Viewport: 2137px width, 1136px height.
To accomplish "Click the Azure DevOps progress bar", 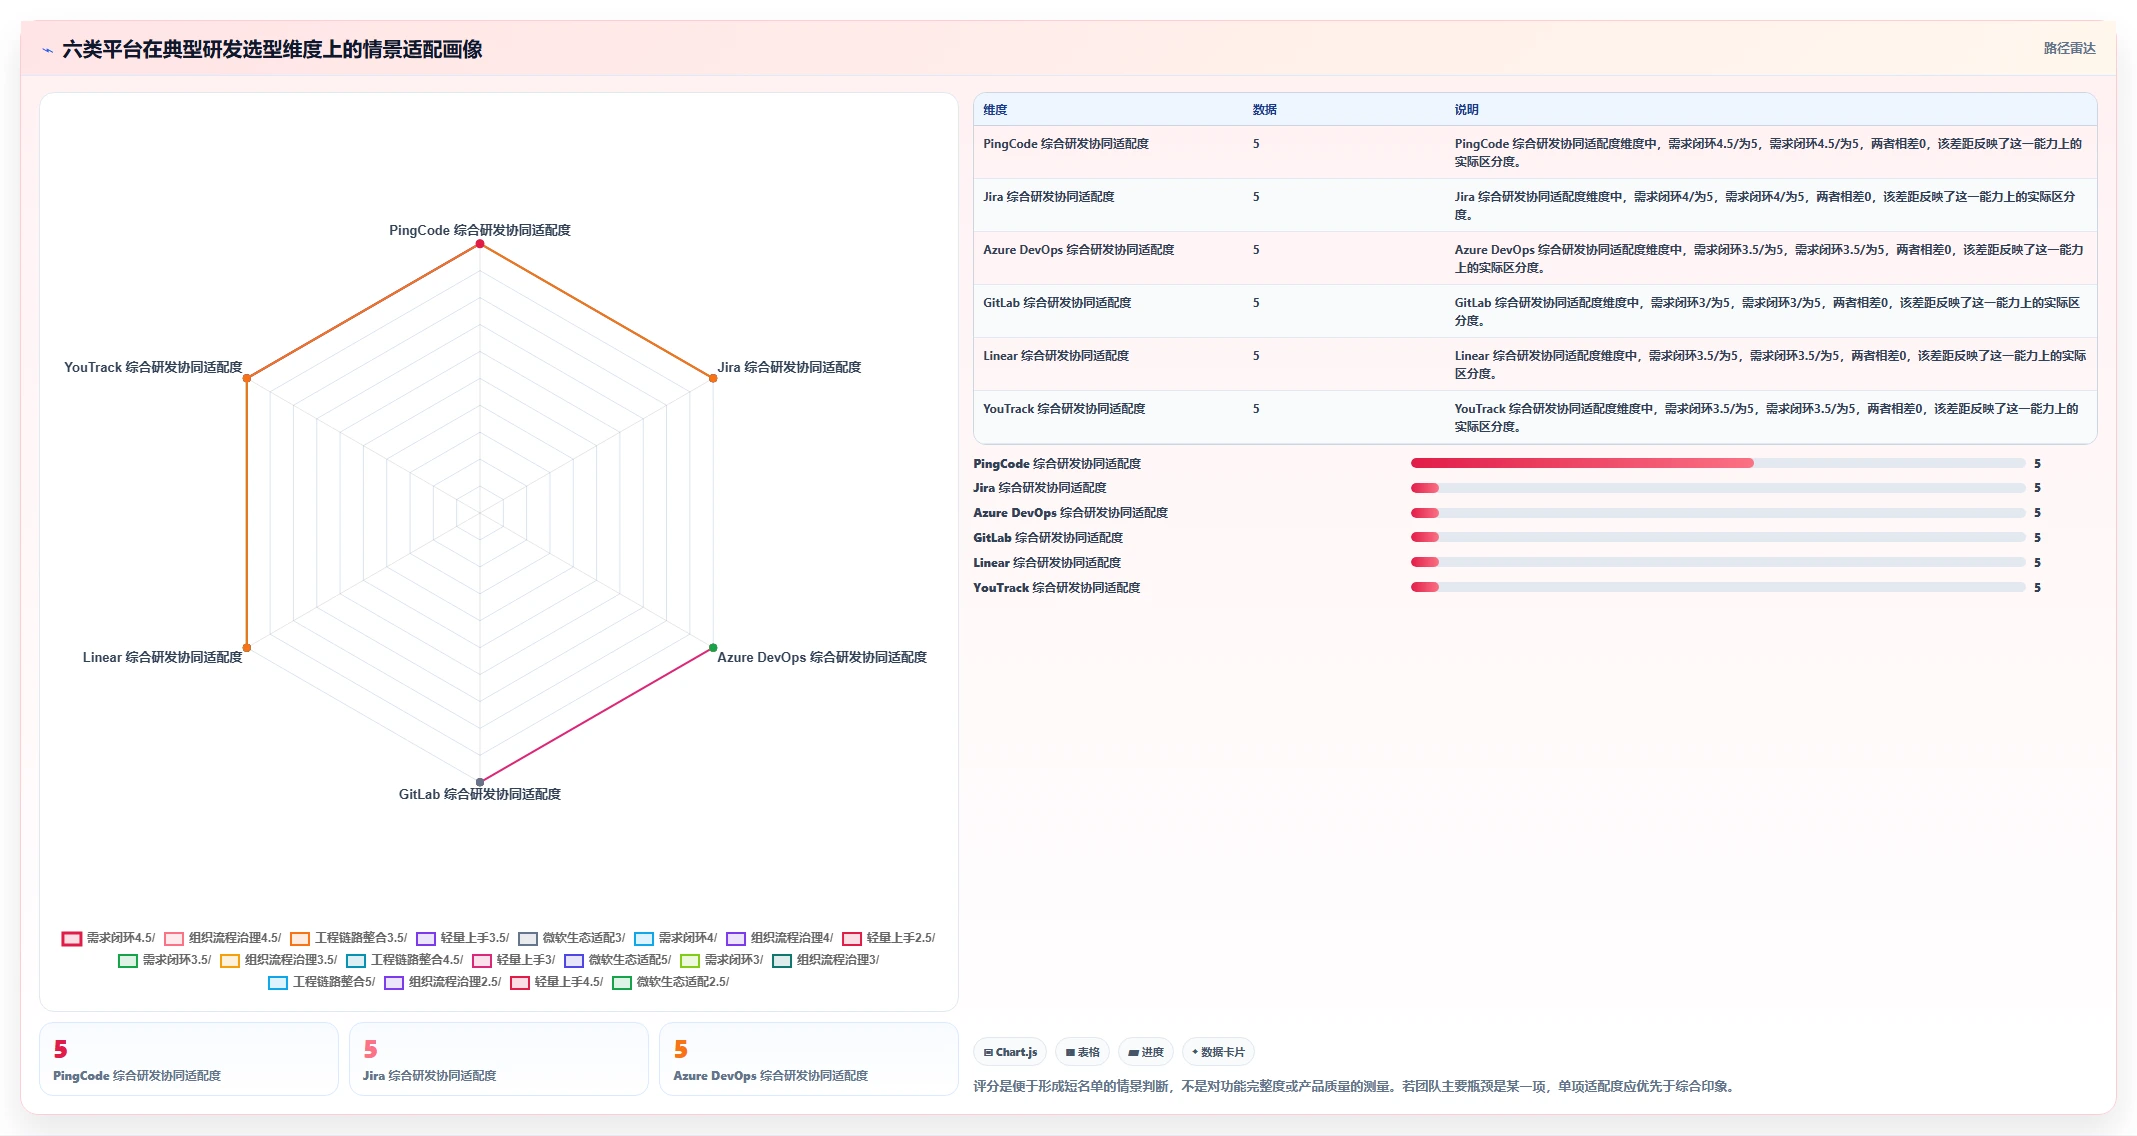I will [x=1718, y=513].
